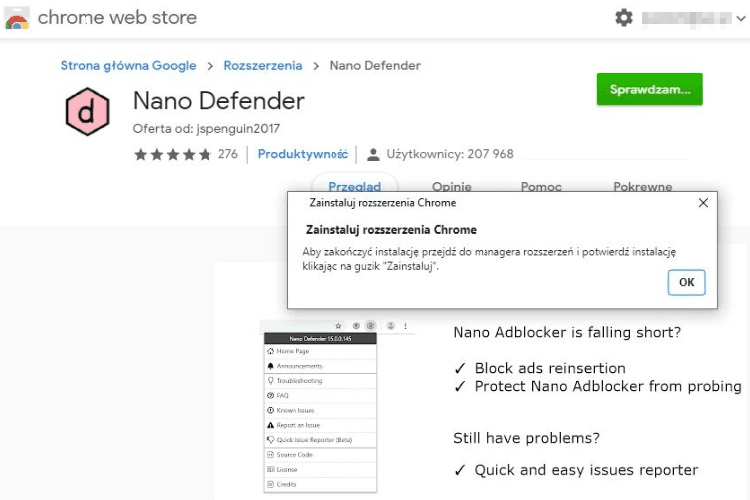
Task: Click the green Sprawdzam button
Action: [649, 89]
